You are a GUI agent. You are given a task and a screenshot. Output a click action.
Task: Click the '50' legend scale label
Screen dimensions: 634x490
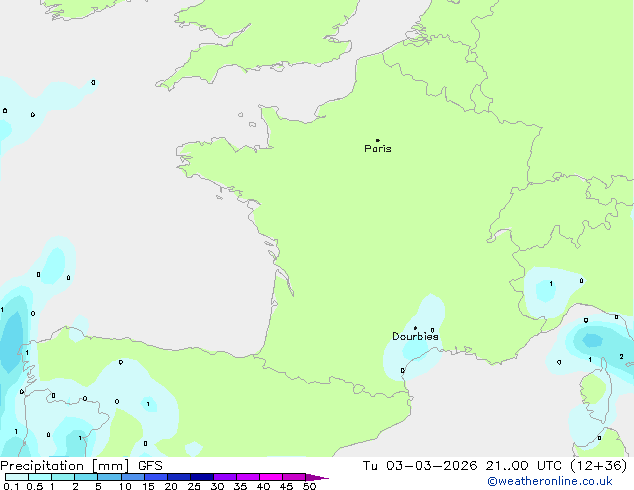pos(309,486)
